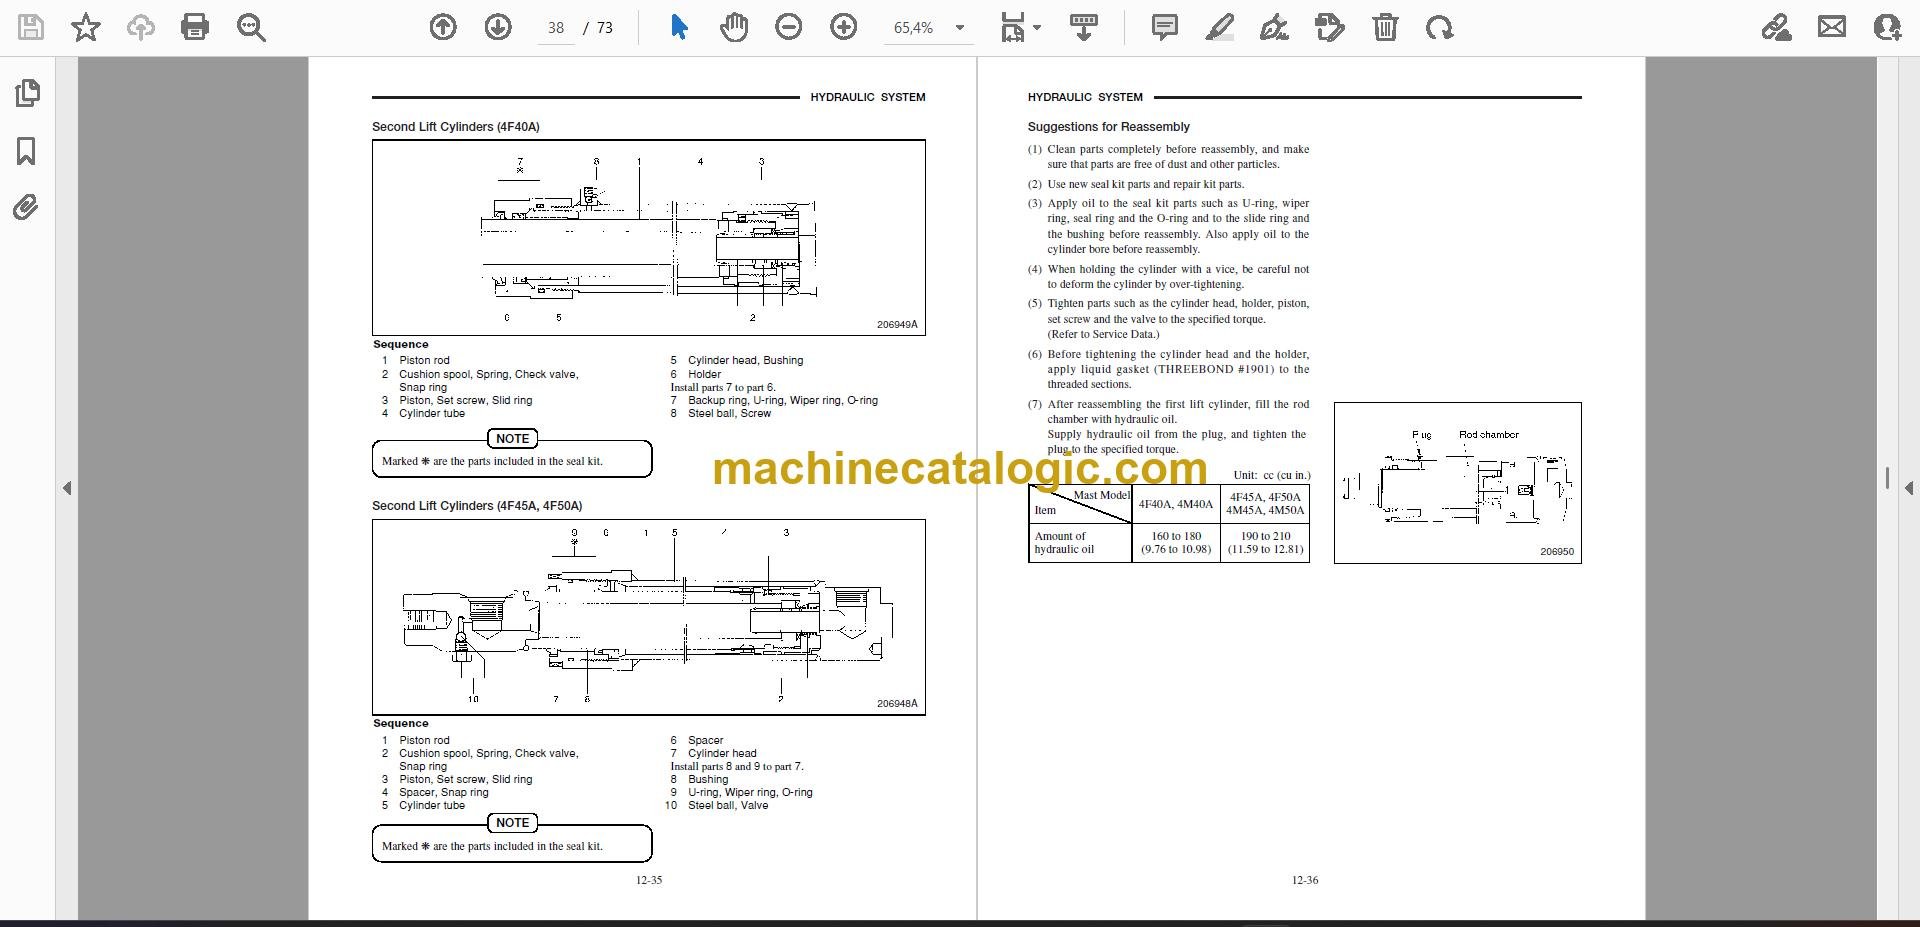Click the heading 'Suggestions for Reassembly'
Image resolution: width=1920 pixels, height=927 pixels.
(x=1108, y=127)
